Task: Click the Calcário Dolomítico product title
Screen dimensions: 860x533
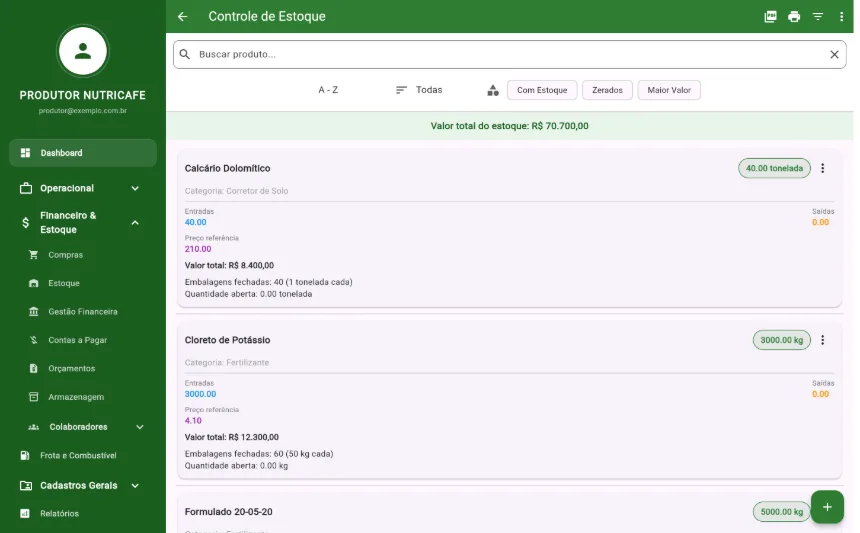Action: click(x=227, y=168)
